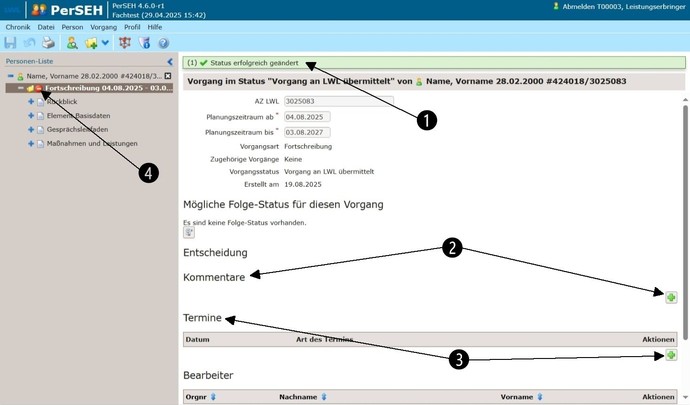Expand the Maßnahmen und Leistungen node
Screen dimensions: 690x405
pos(31,144)
